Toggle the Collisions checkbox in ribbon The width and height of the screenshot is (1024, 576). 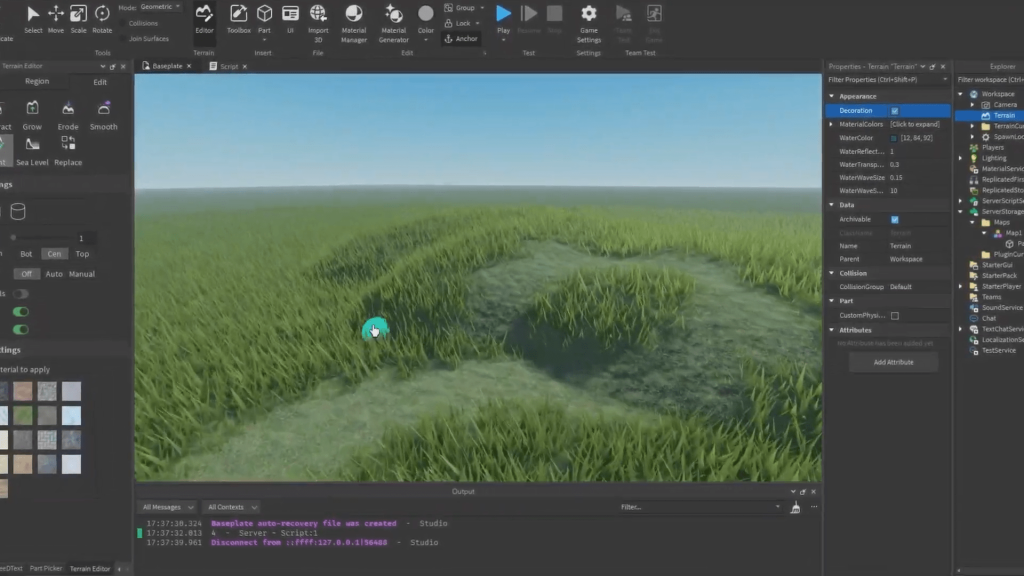click(x=123, y=24)
